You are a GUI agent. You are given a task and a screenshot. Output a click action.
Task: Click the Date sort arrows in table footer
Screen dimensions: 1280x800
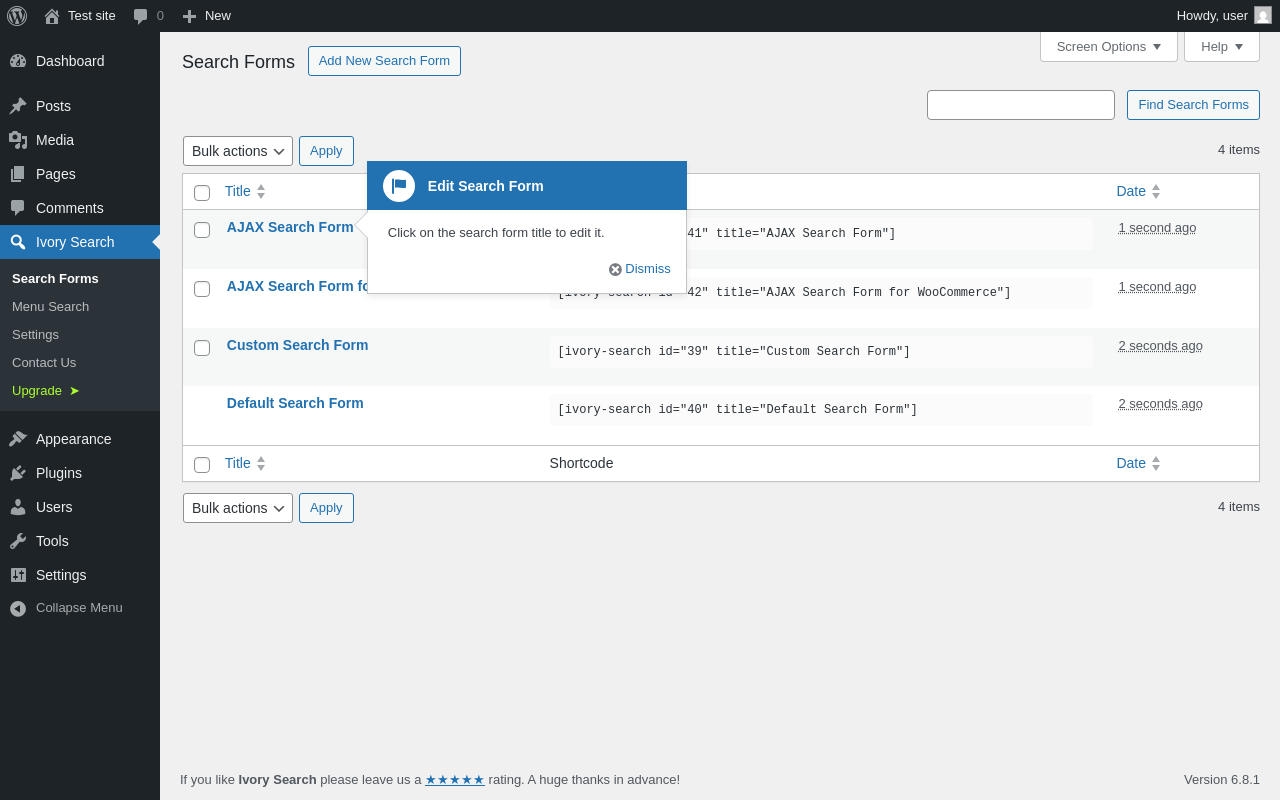pyautogui.click(x=1156, y=463)
